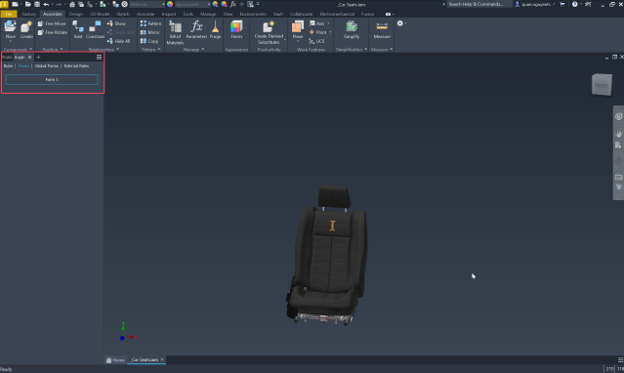Open the File menu
Screen dimensions: 624x373
[9, 14]
